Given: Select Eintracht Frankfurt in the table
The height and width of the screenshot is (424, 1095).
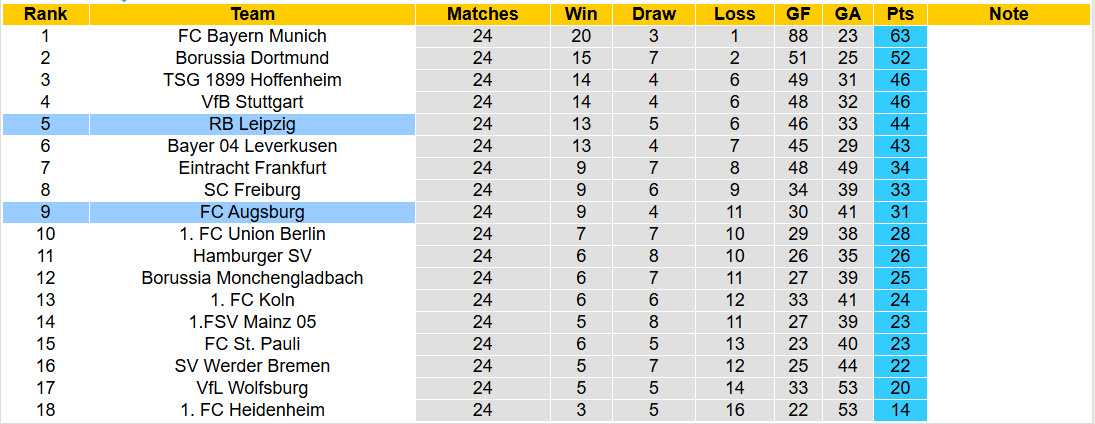Looking at the screenshot, I should [252, 168].
